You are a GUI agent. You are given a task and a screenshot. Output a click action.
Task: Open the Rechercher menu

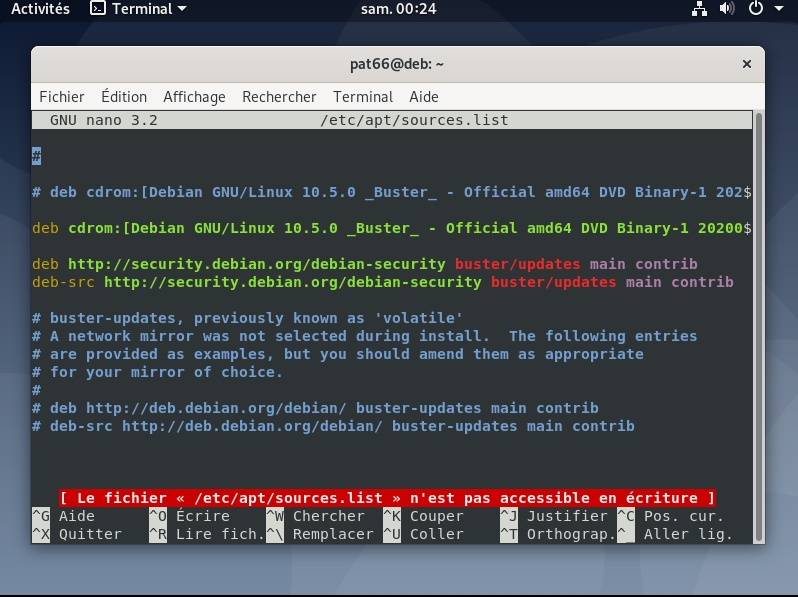click(x=279, y=97)
